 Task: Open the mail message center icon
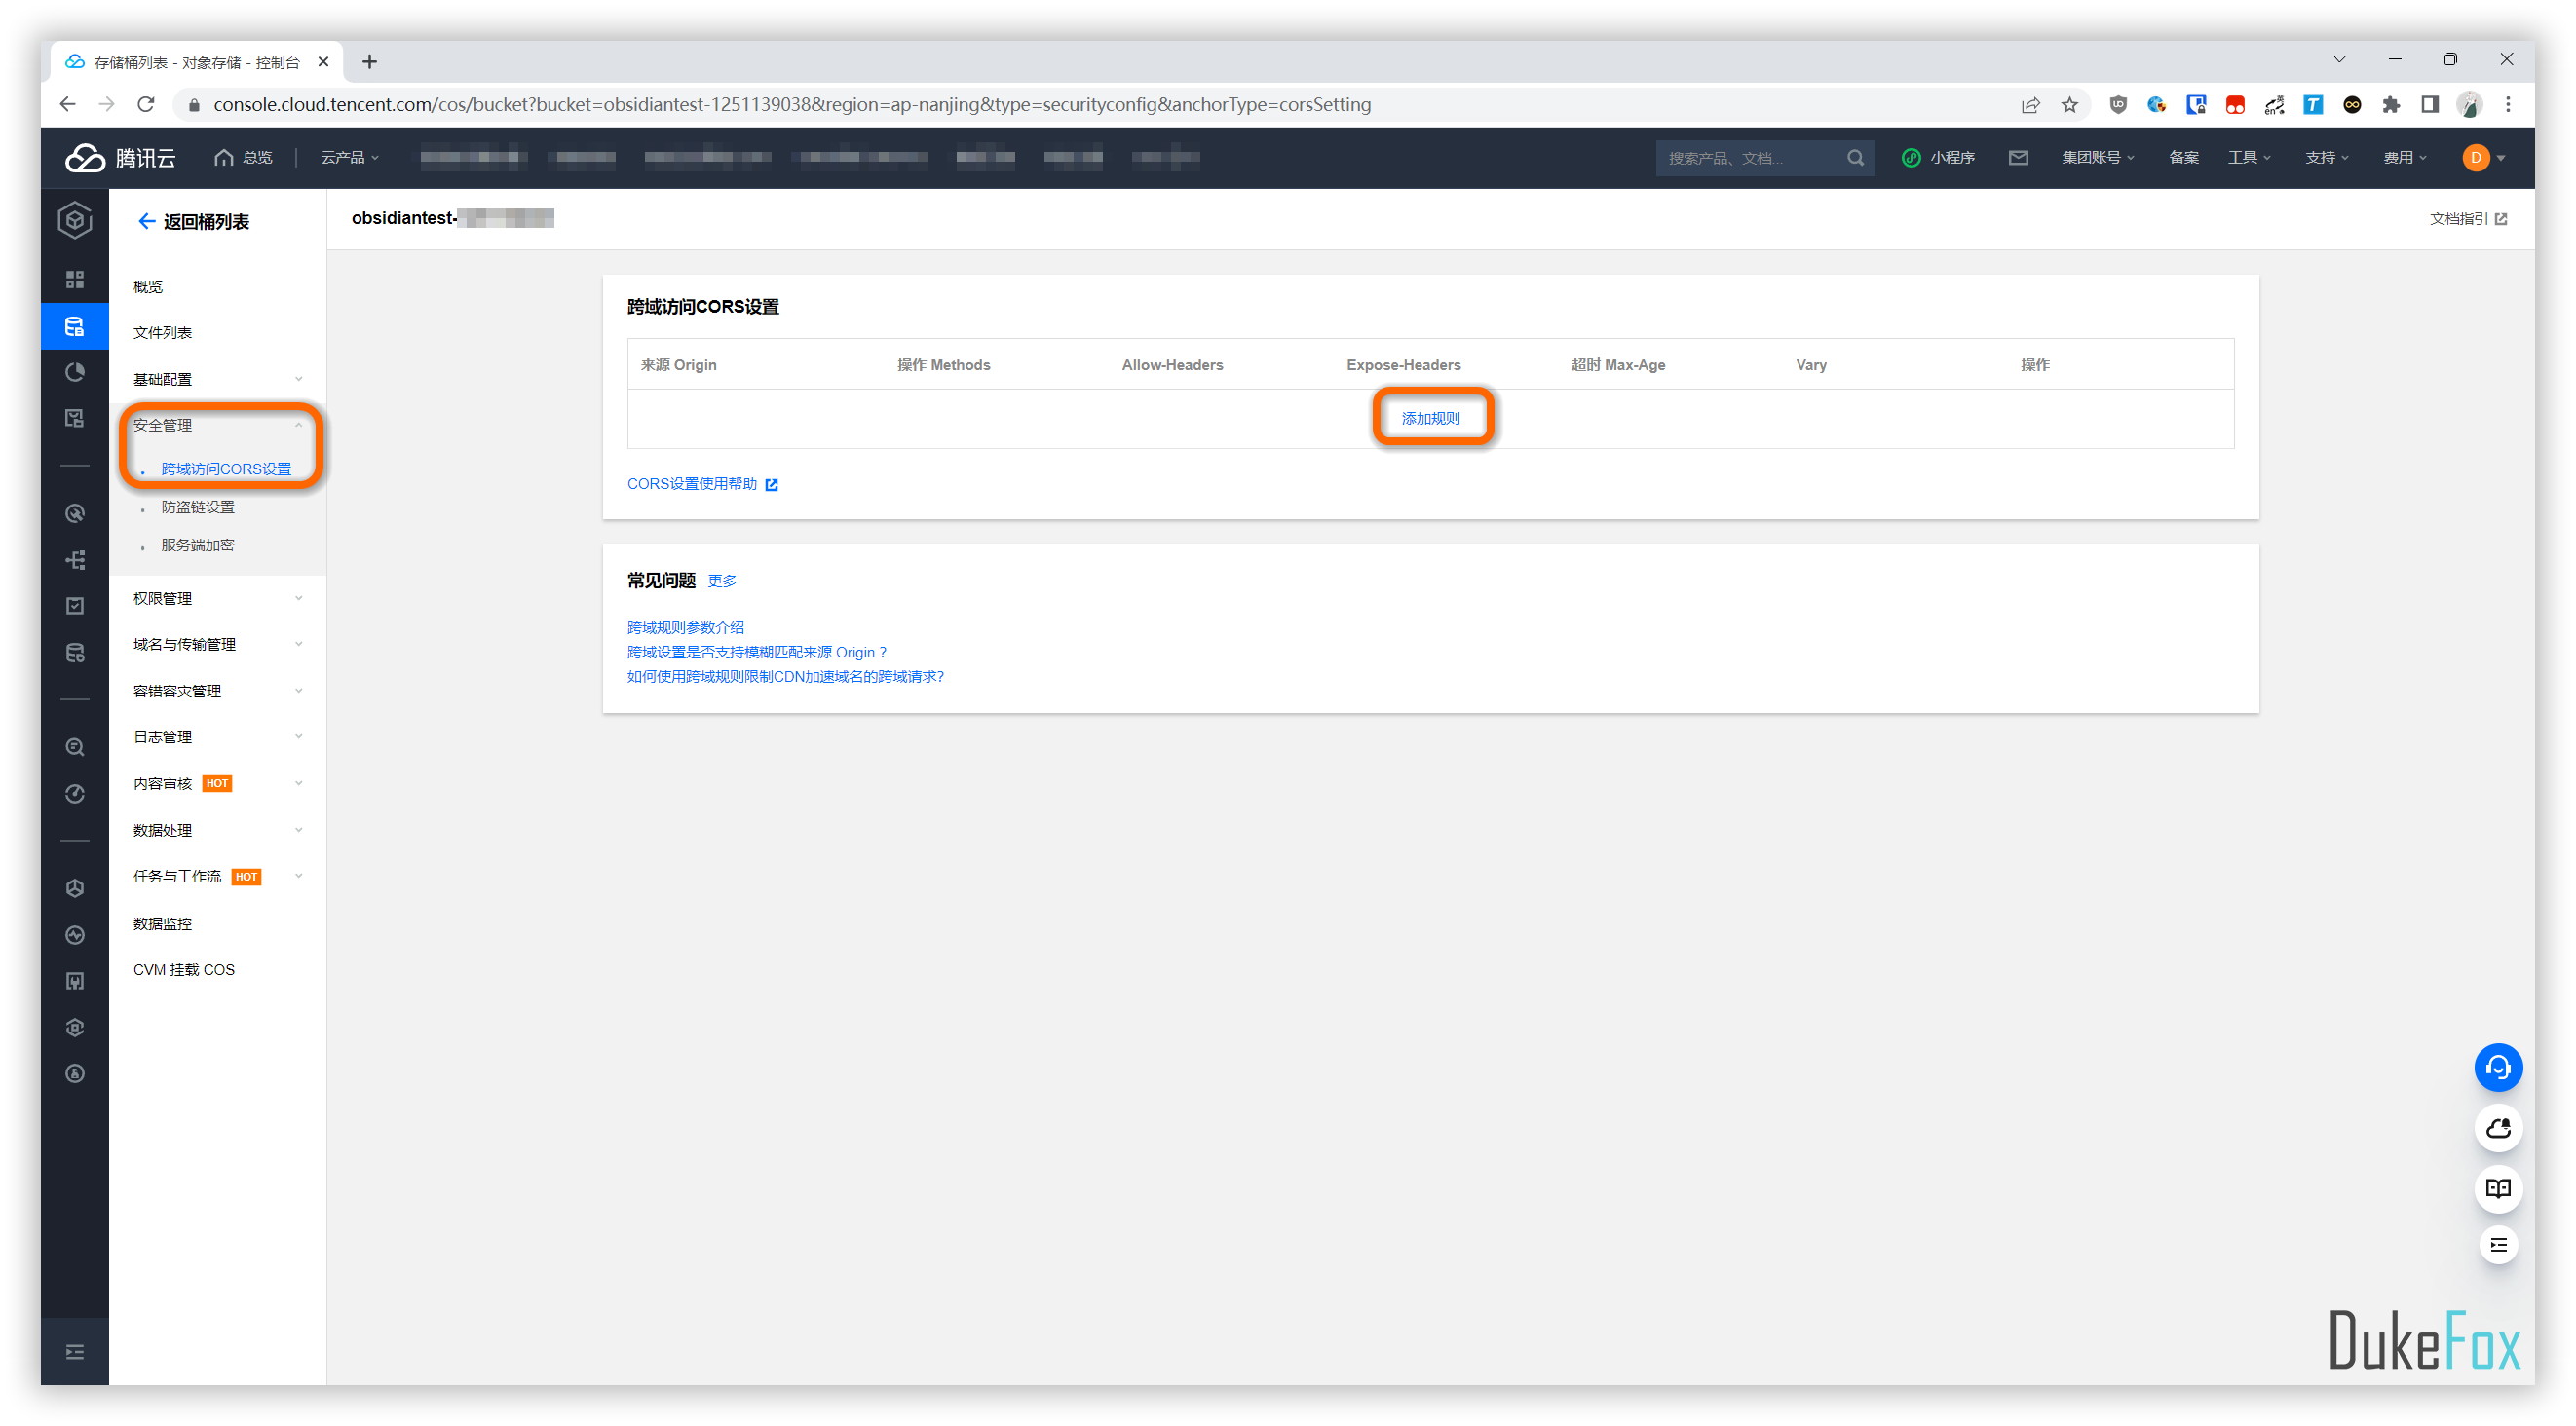click(2018, 157)
